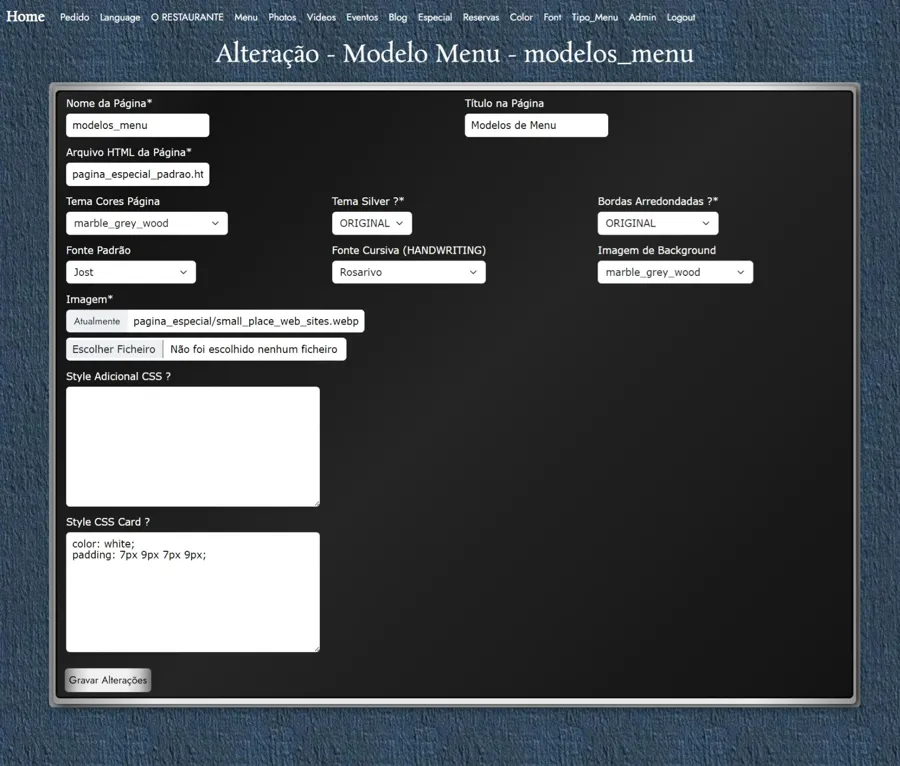Click the Título na Página field

click(x=535, y=125)
